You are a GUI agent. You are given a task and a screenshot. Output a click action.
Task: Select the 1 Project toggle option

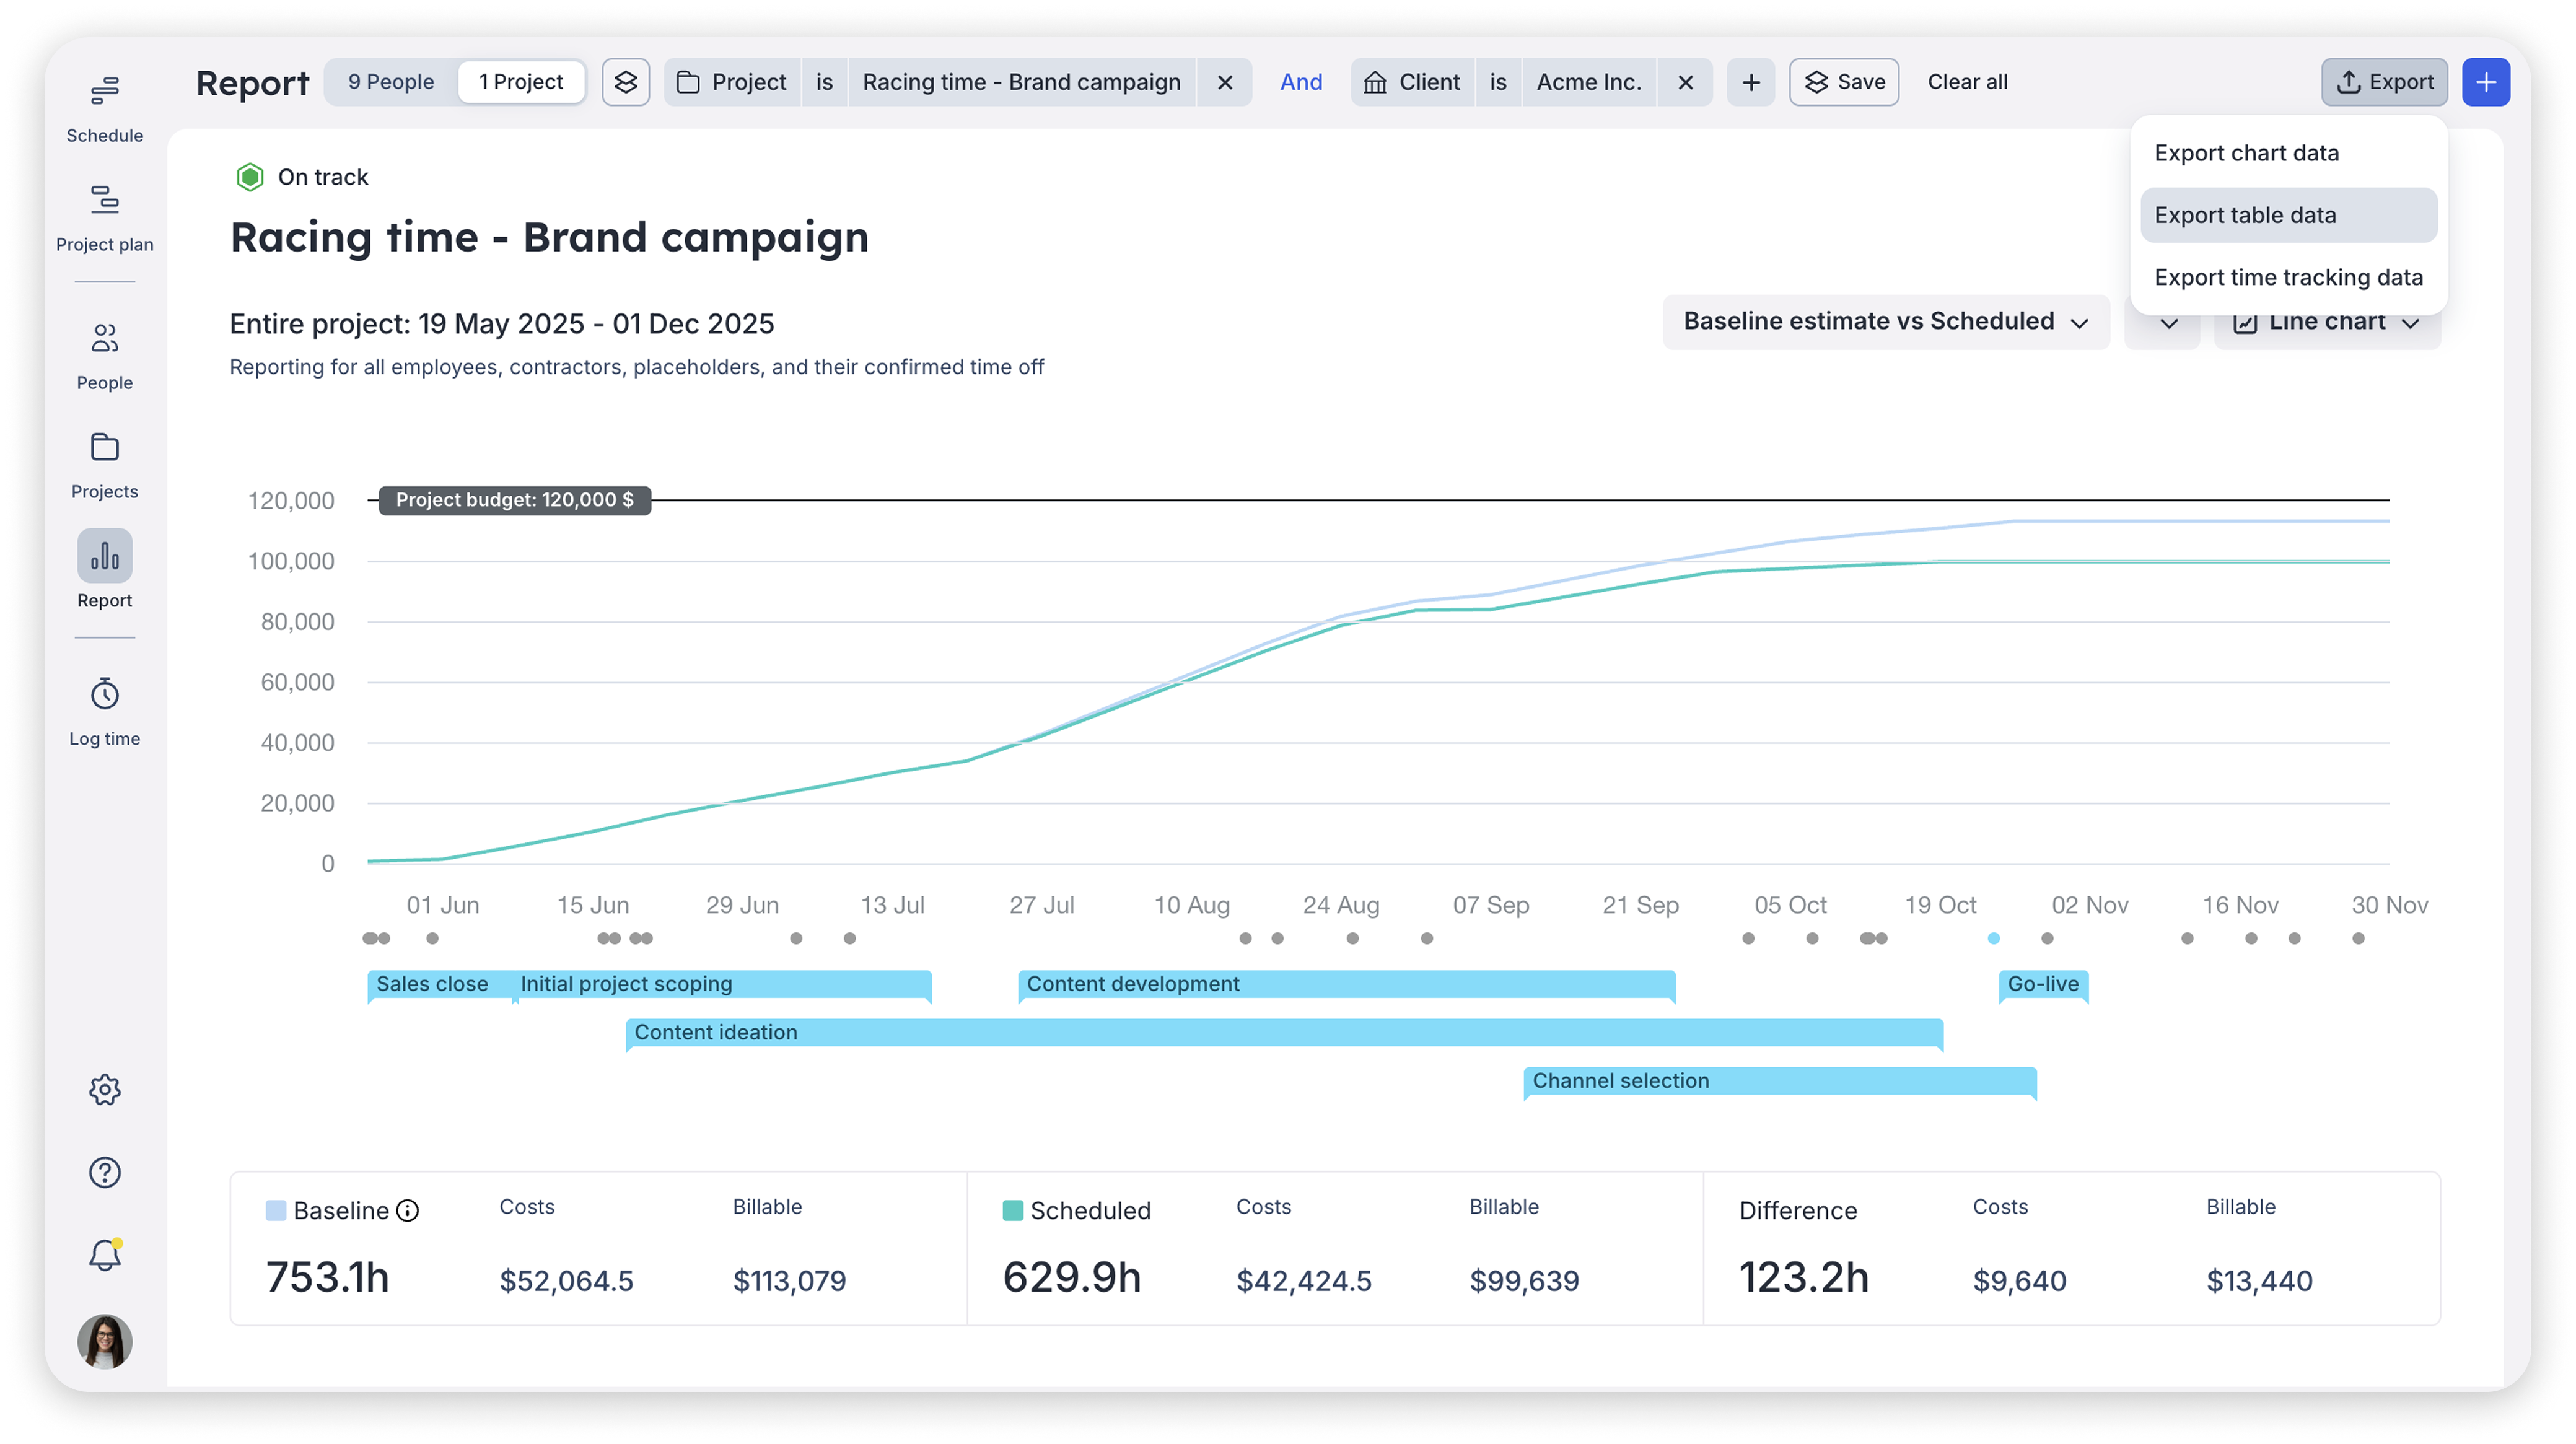[521, 82]
